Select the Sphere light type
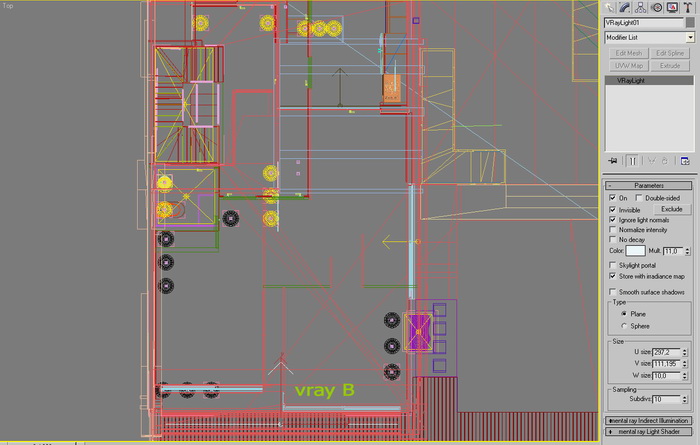This screenshot has width=700, height=445. [624, 326]
